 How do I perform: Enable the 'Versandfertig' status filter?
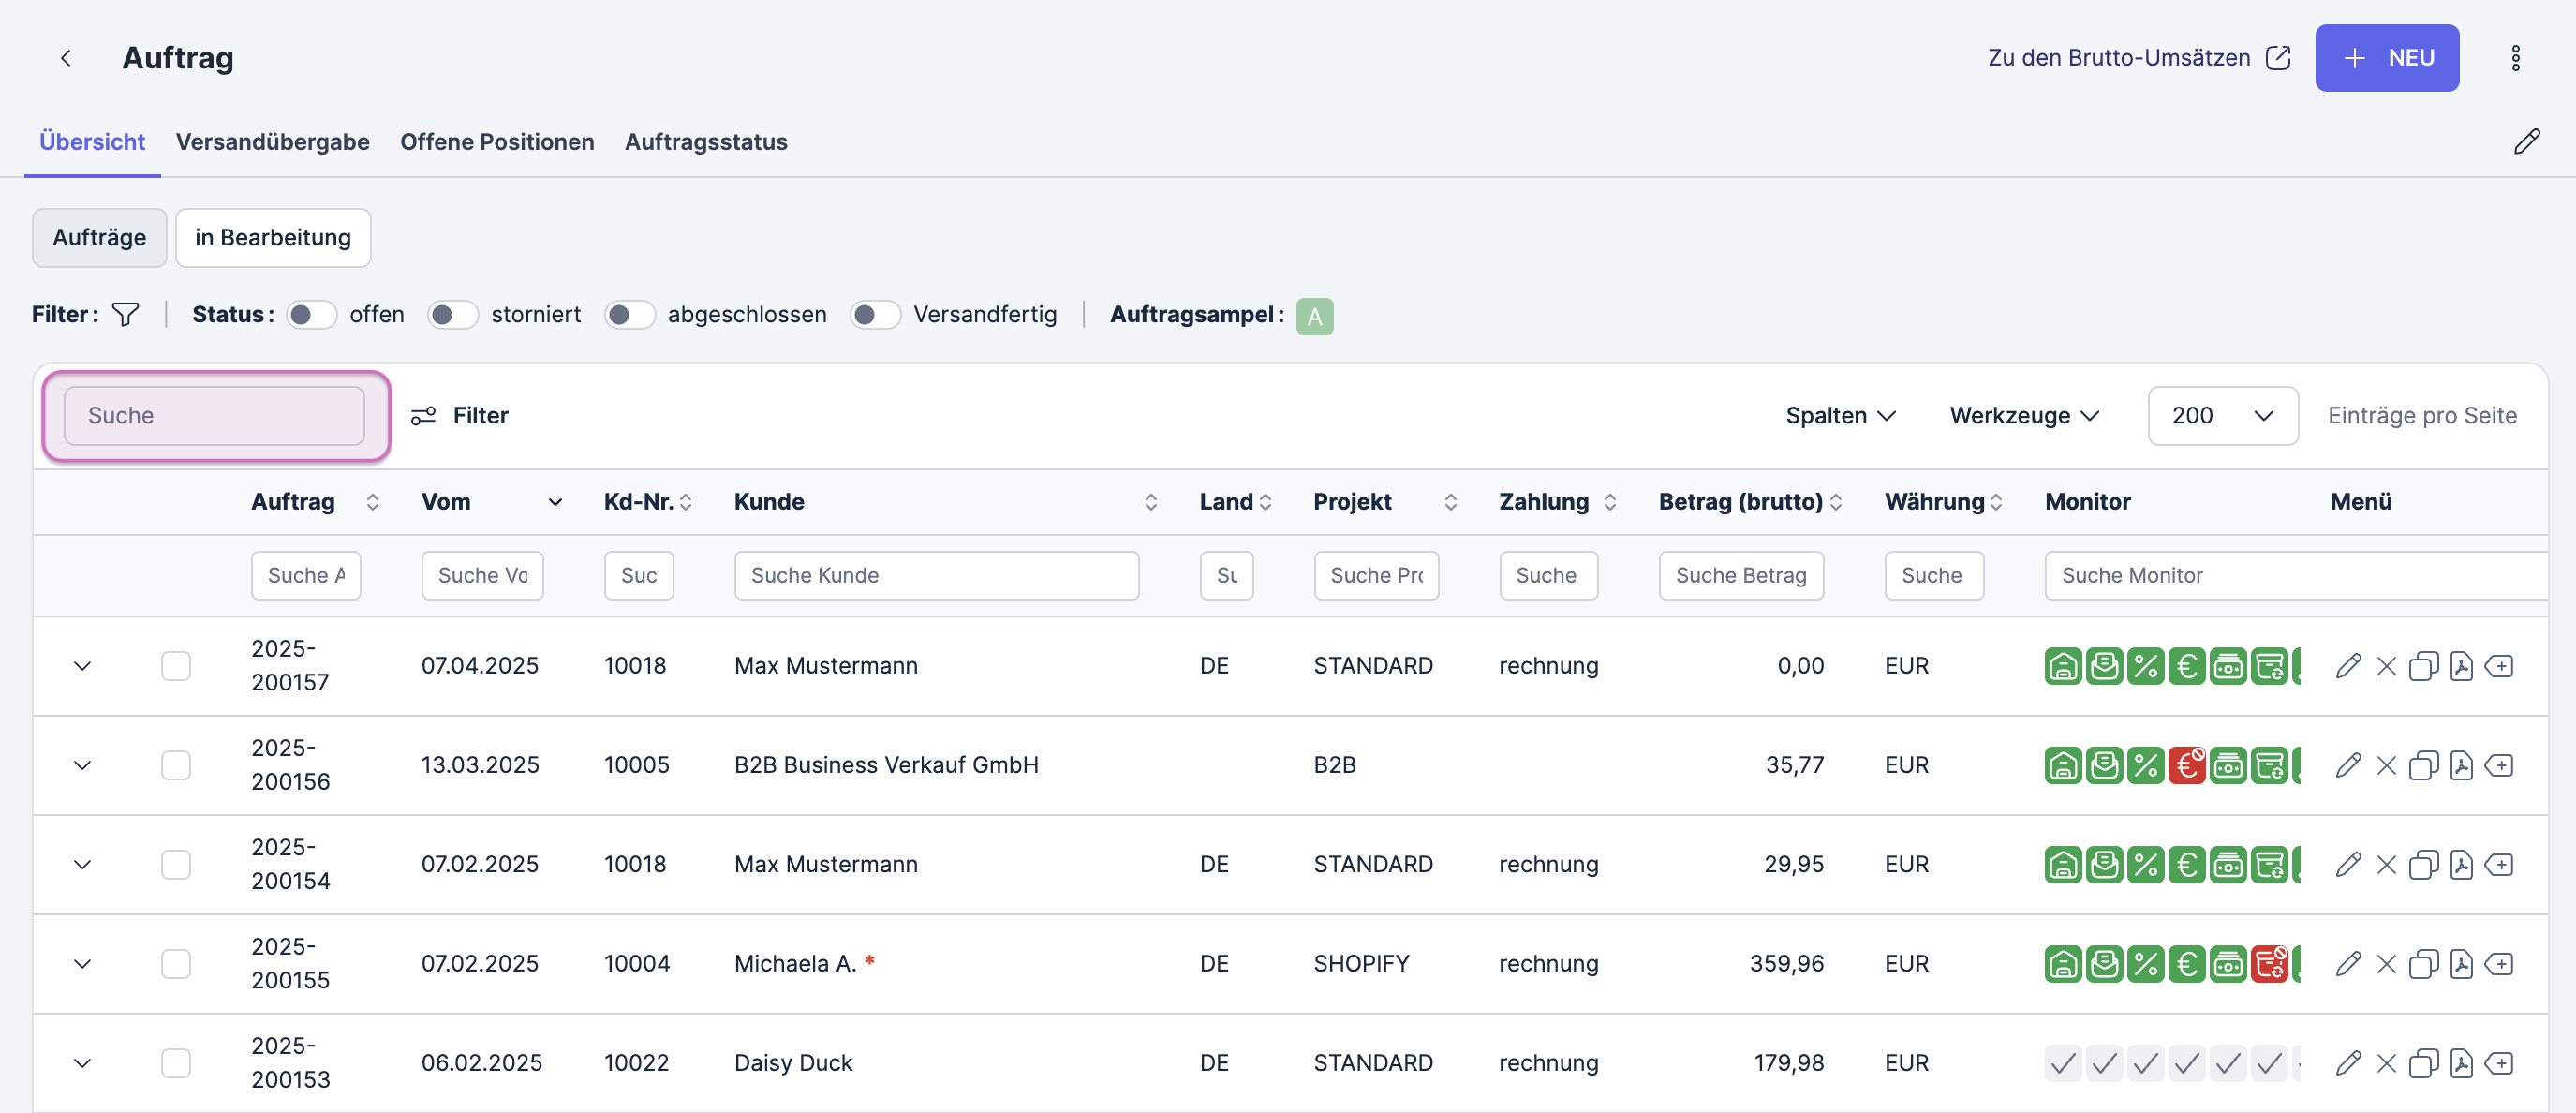pos(875,315)
